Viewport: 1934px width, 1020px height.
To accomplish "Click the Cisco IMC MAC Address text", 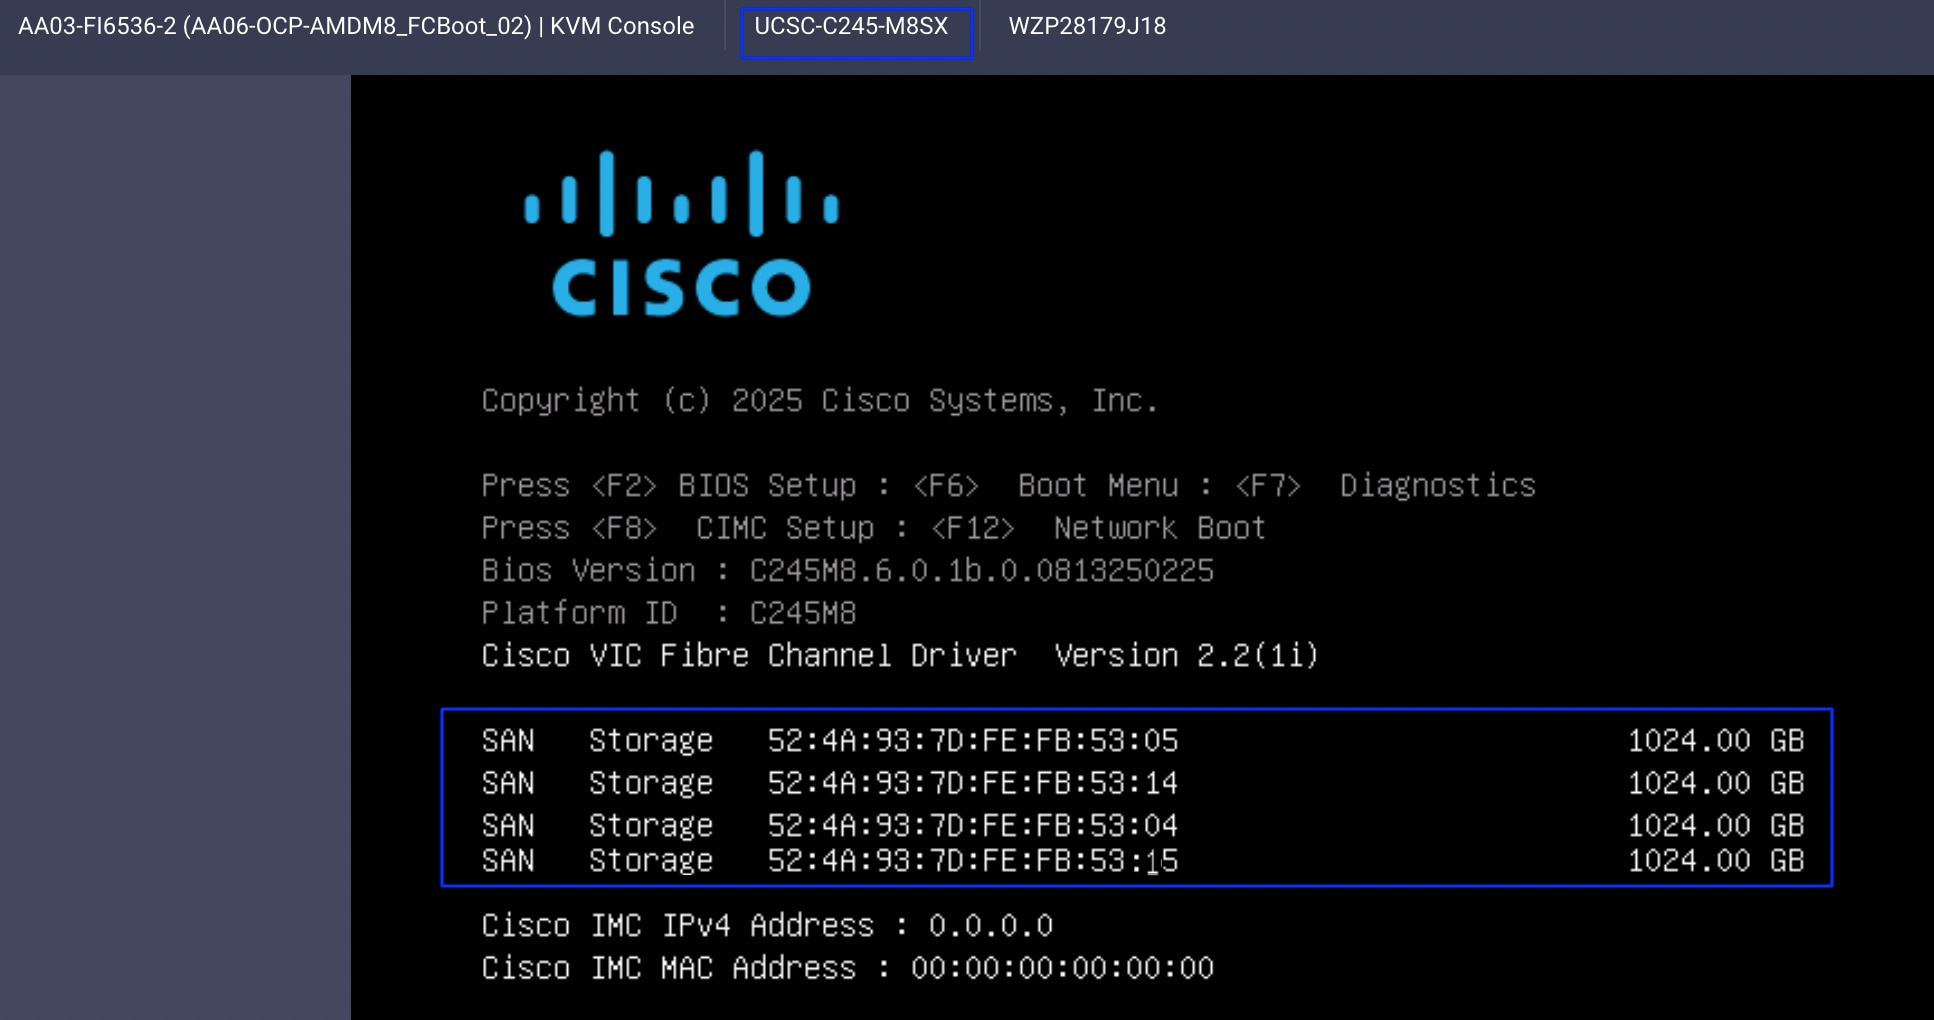I will (846, 967).
